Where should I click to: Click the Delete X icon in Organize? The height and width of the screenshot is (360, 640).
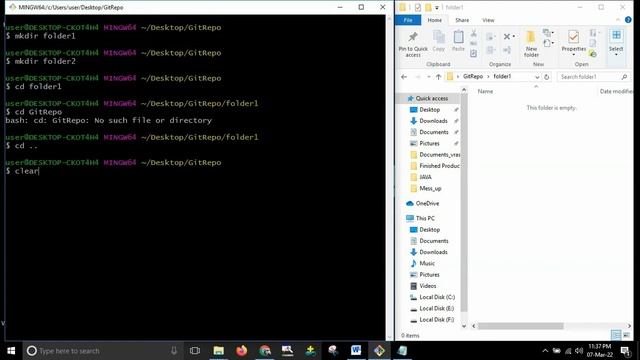tap(507, 37)
